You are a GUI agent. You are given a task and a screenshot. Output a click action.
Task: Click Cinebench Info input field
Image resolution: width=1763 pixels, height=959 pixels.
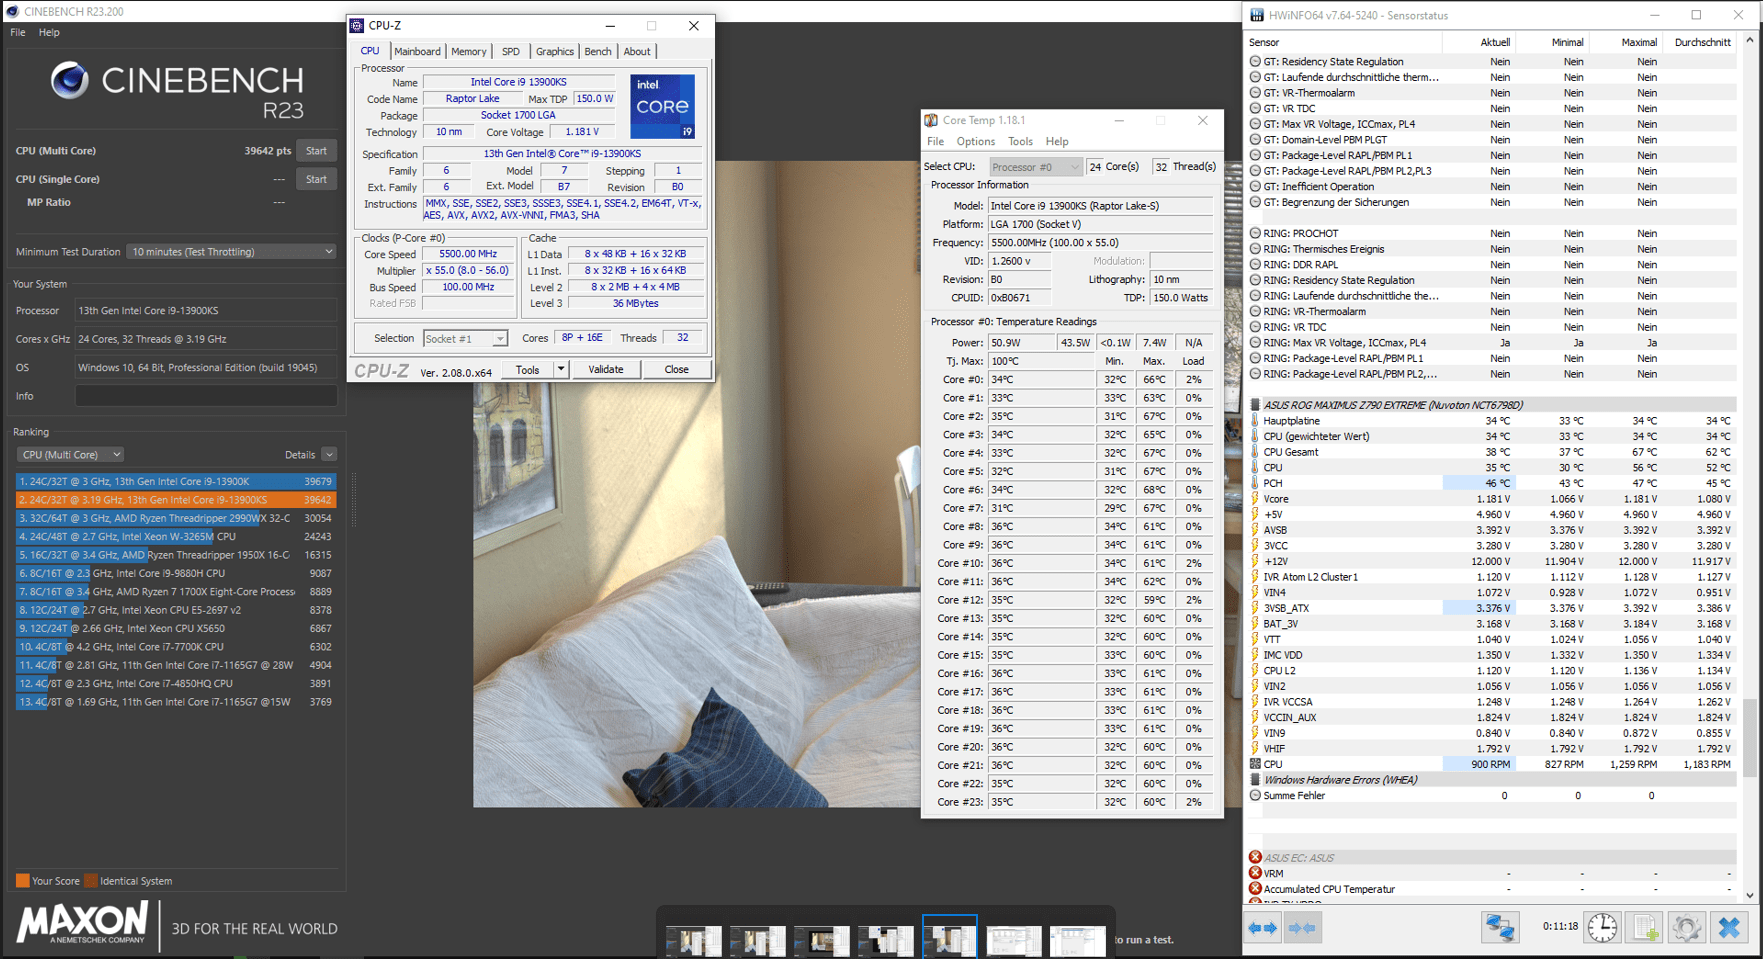tap(206, 396)
